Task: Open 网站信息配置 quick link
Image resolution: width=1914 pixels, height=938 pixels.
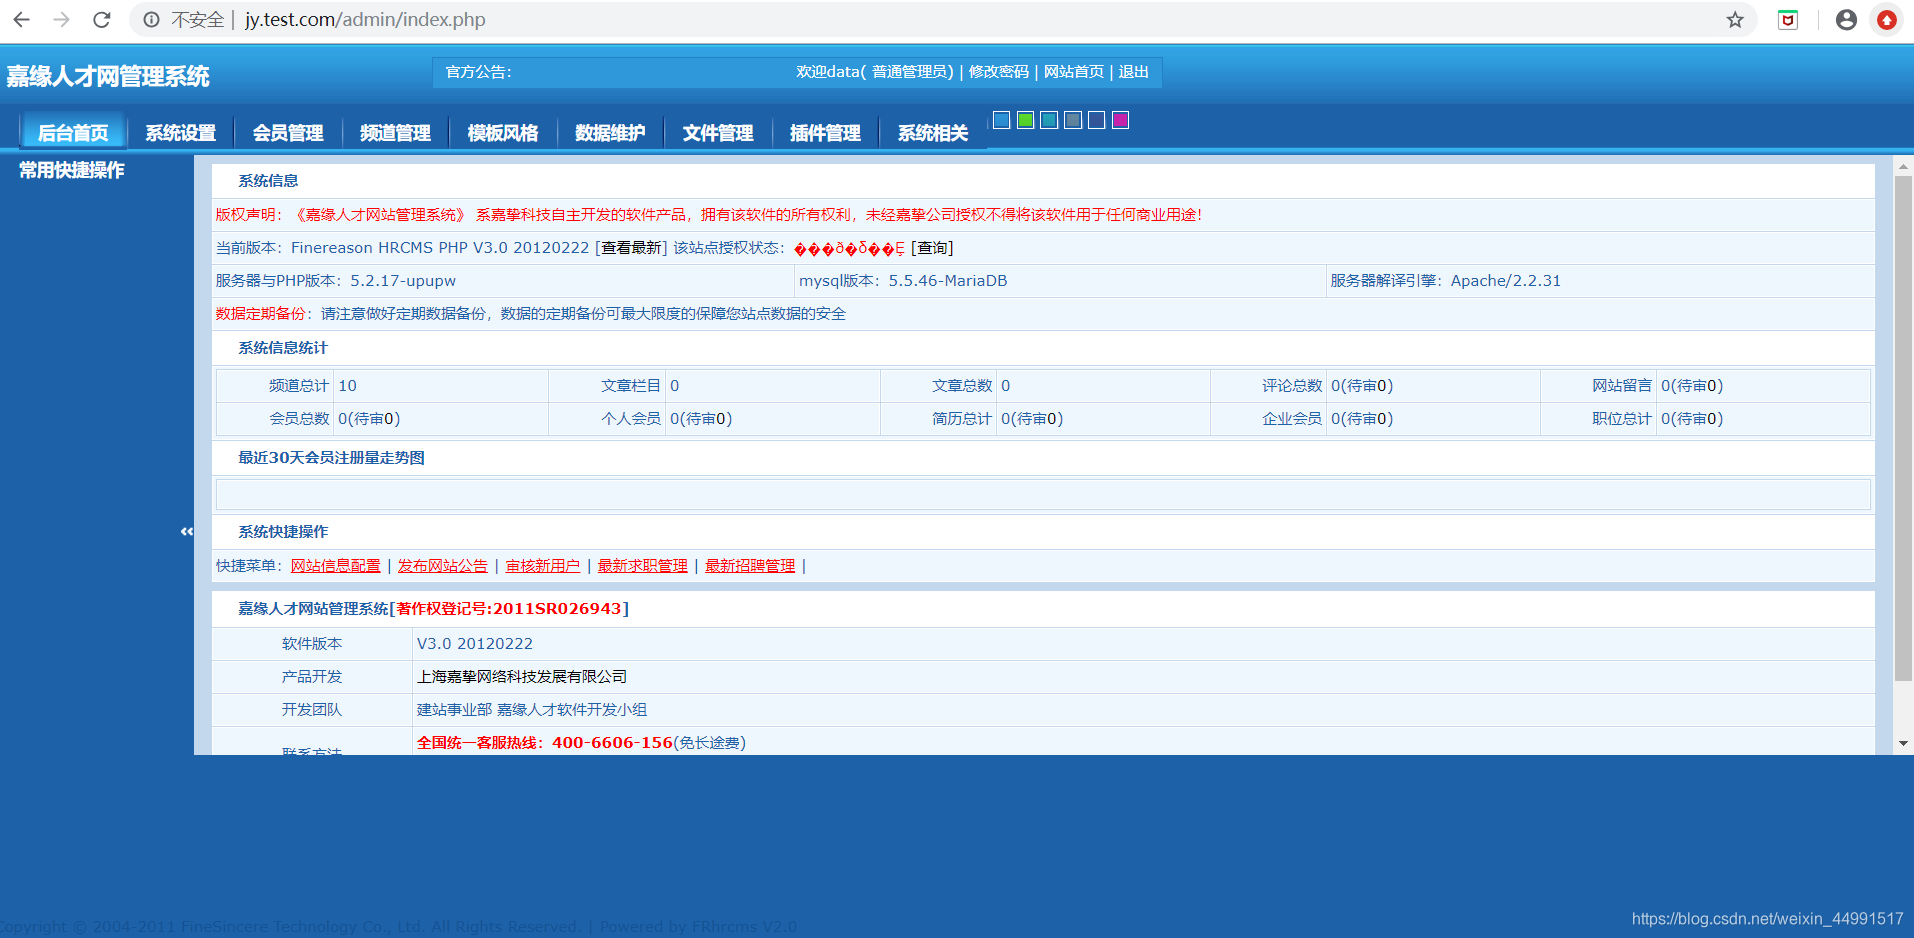Action: coord(336,566)
